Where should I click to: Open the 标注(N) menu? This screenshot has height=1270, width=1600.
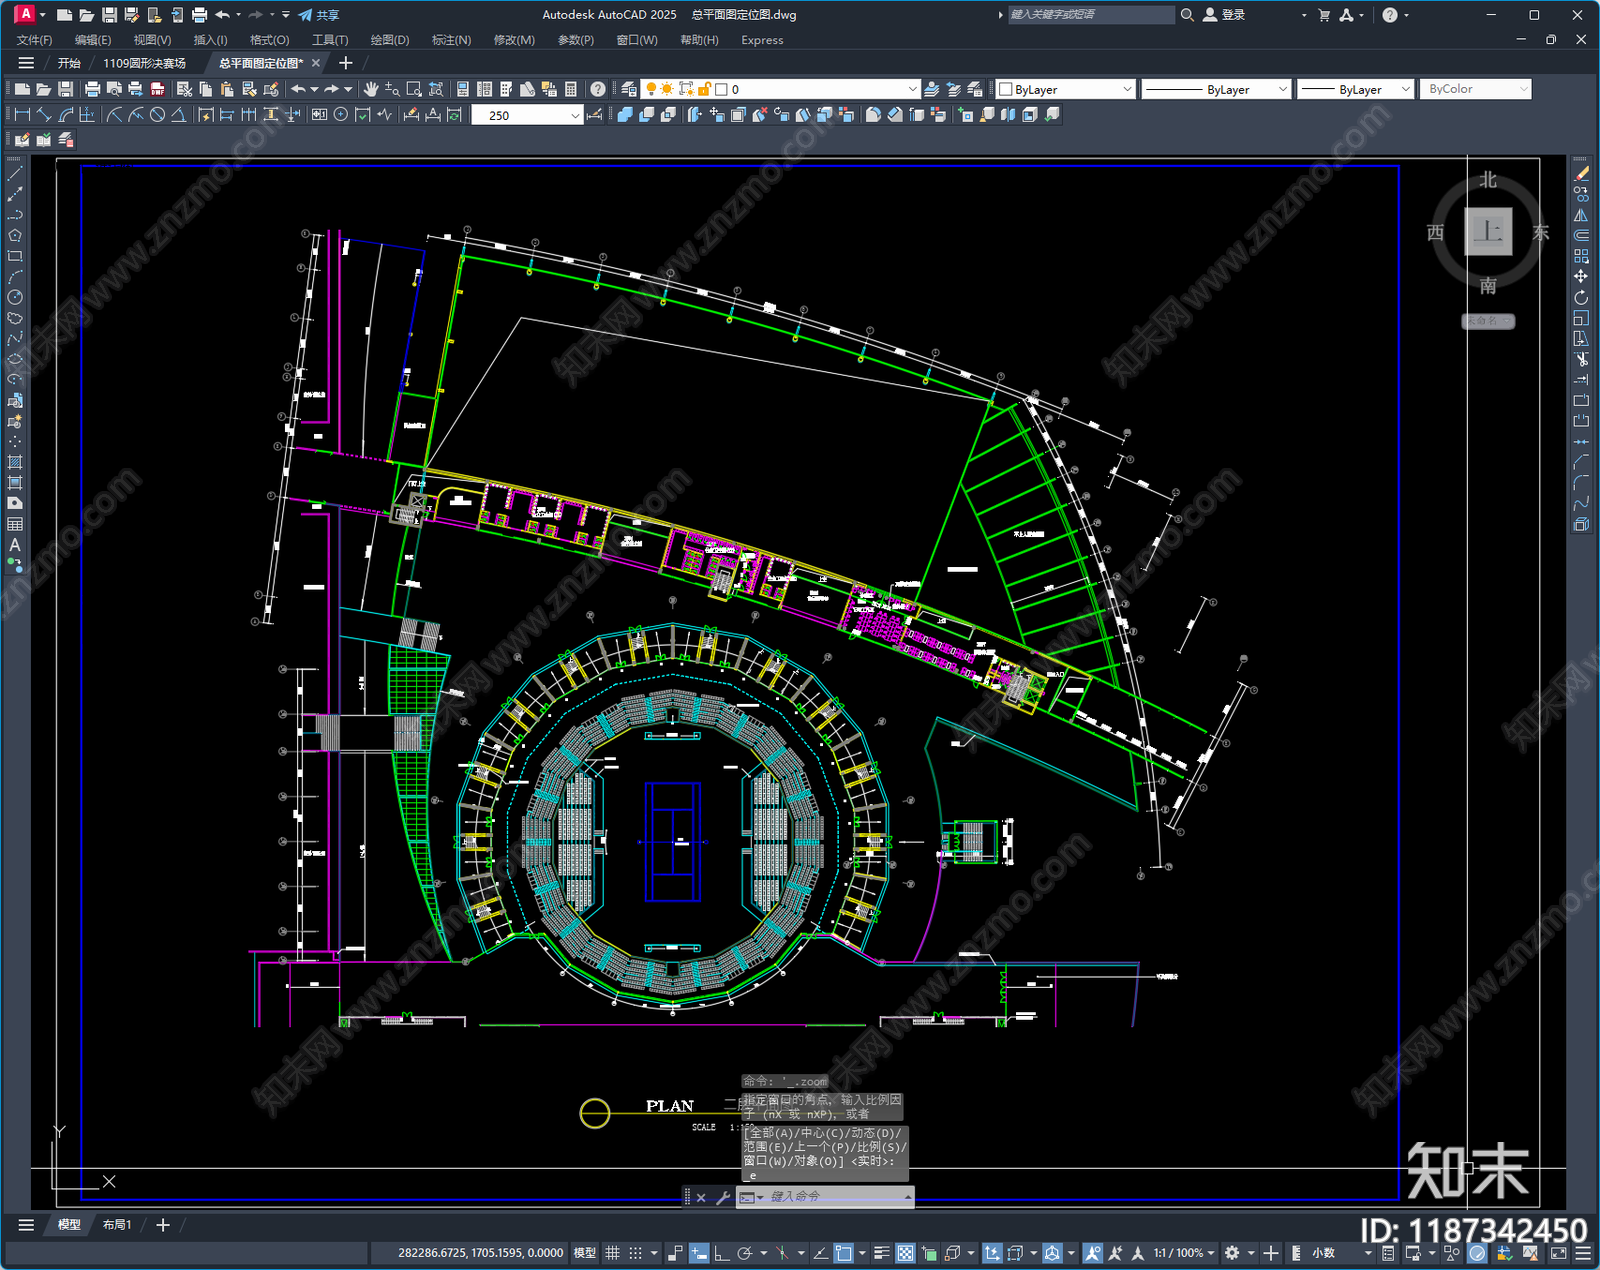pyautogui.click(x=451, y=40)
